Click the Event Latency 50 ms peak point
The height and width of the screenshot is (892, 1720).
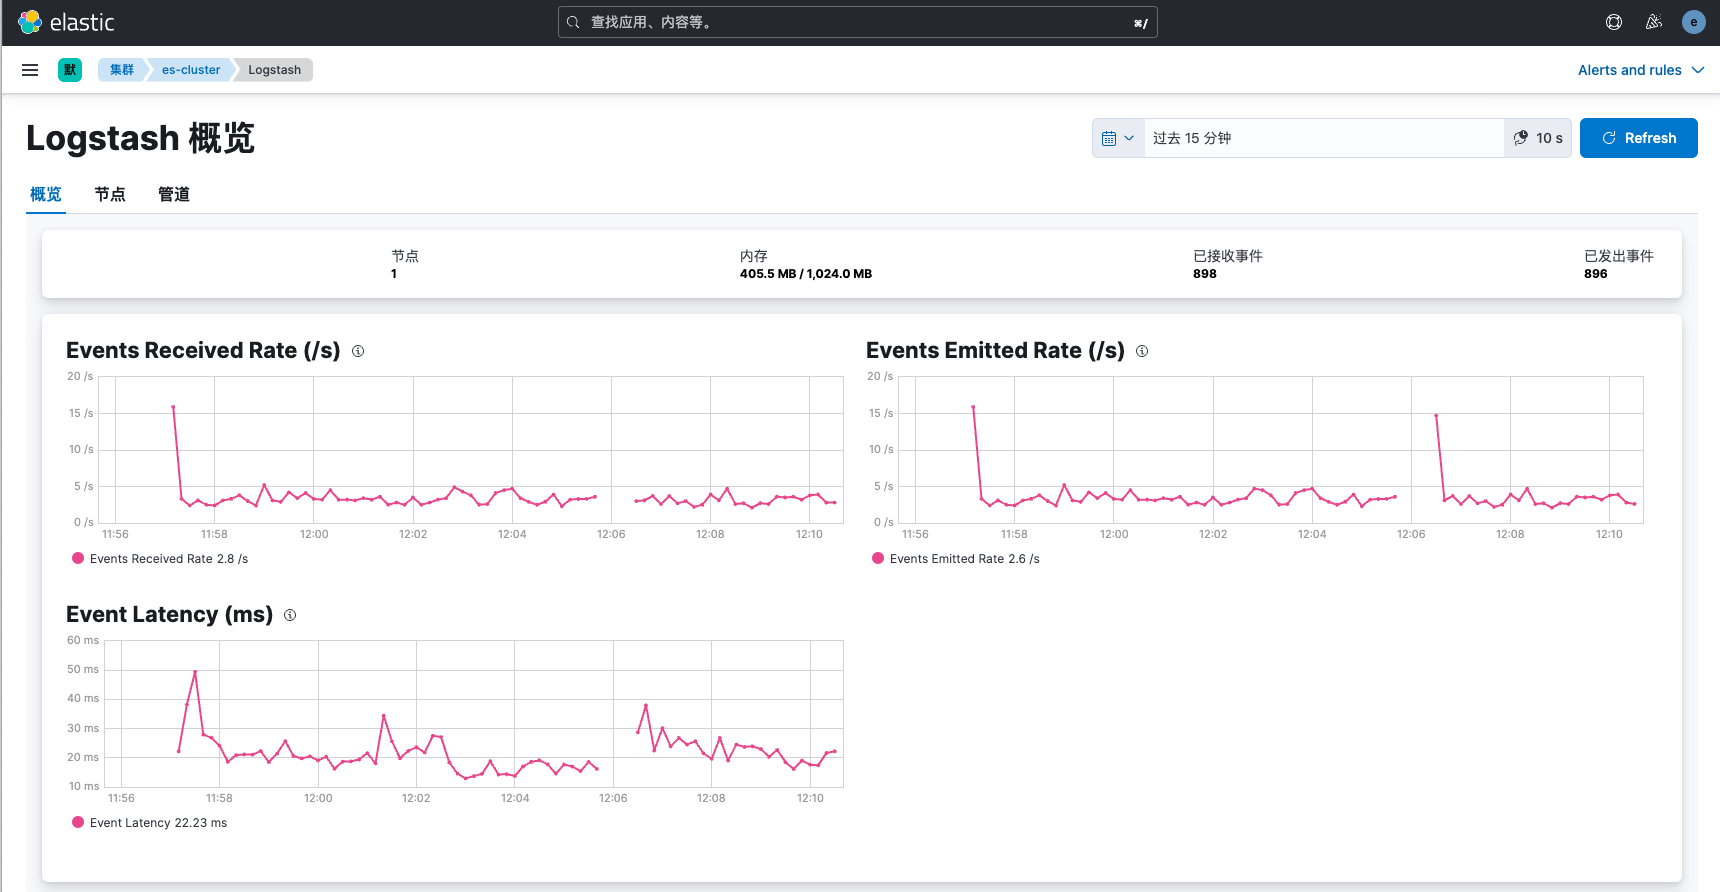click(x=195, y=672)
